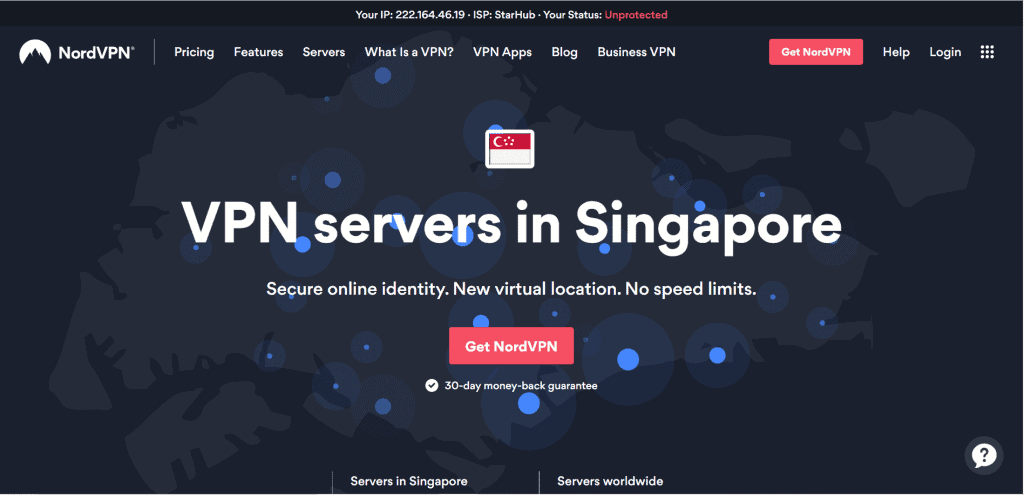Open the apps grid icon
The image size is (1024, 495).
[x=987, y=52]
